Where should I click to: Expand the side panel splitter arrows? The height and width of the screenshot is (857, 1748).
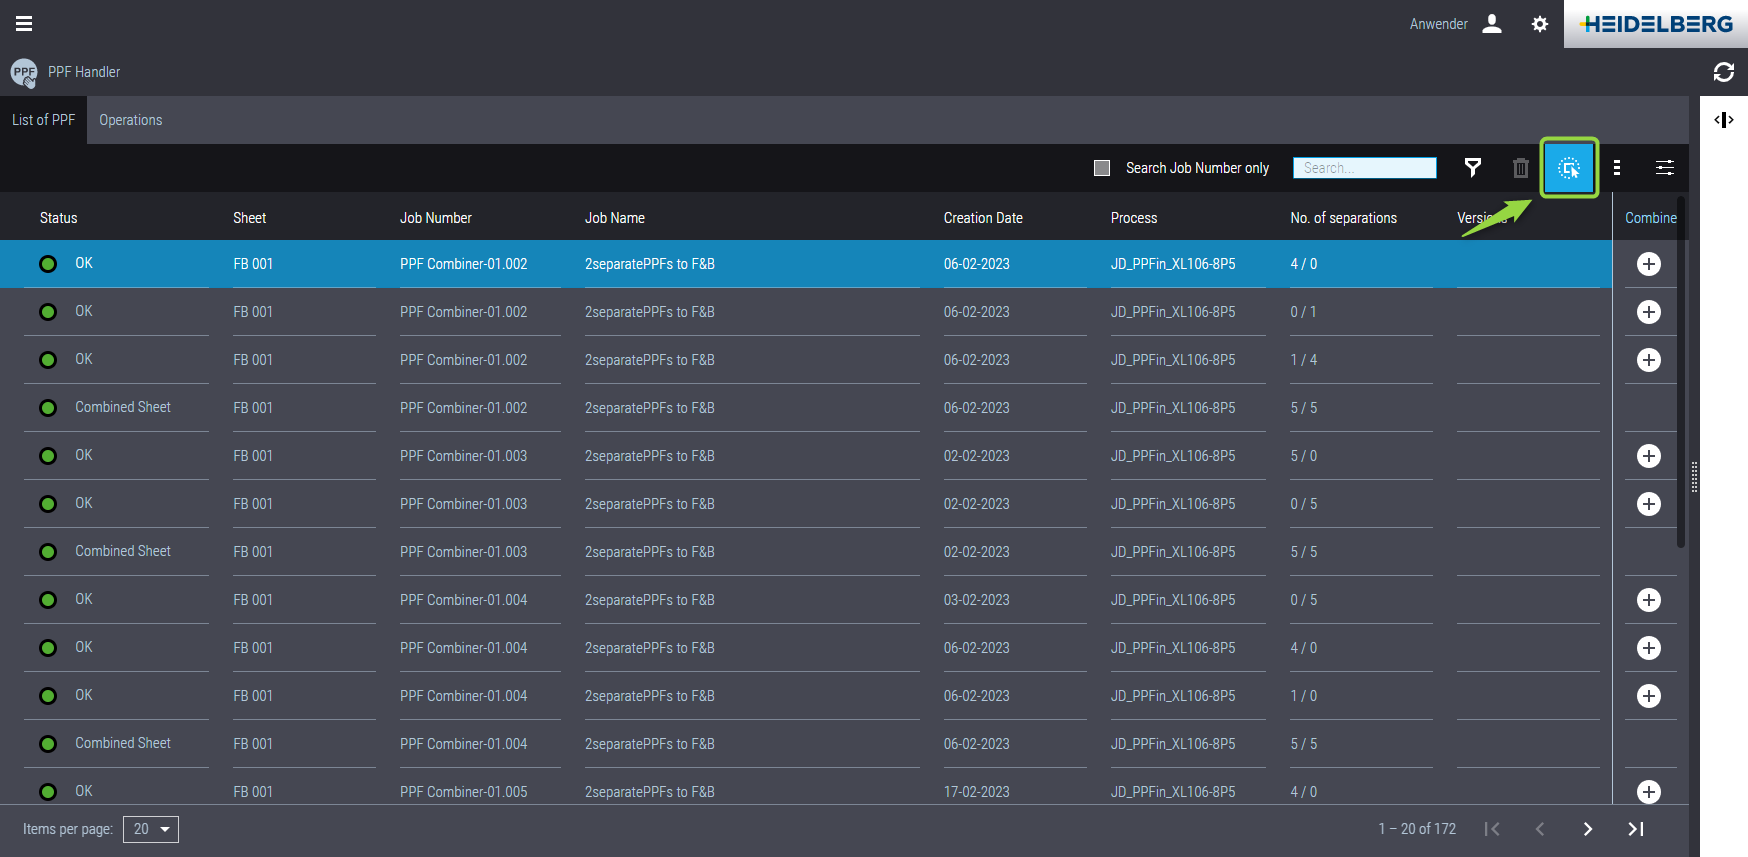(1723, 120)
